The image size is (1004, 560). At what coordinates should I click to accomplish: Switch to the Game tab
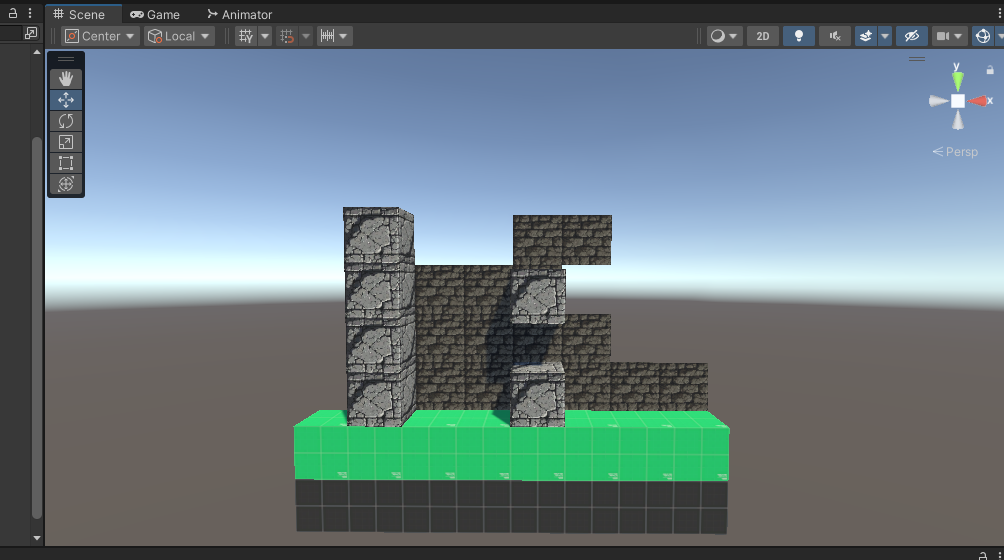(155, 14)
